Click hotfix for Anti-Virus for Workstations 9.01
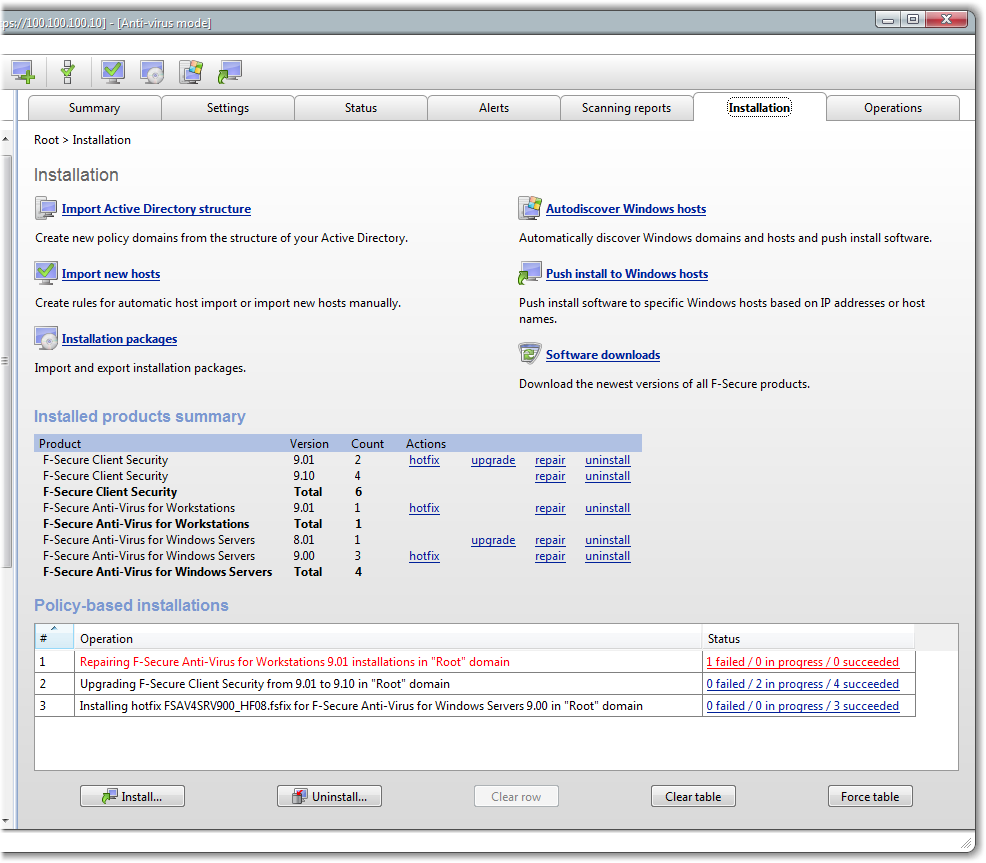This screenshot has height=863, width=986. coord(424,508)
